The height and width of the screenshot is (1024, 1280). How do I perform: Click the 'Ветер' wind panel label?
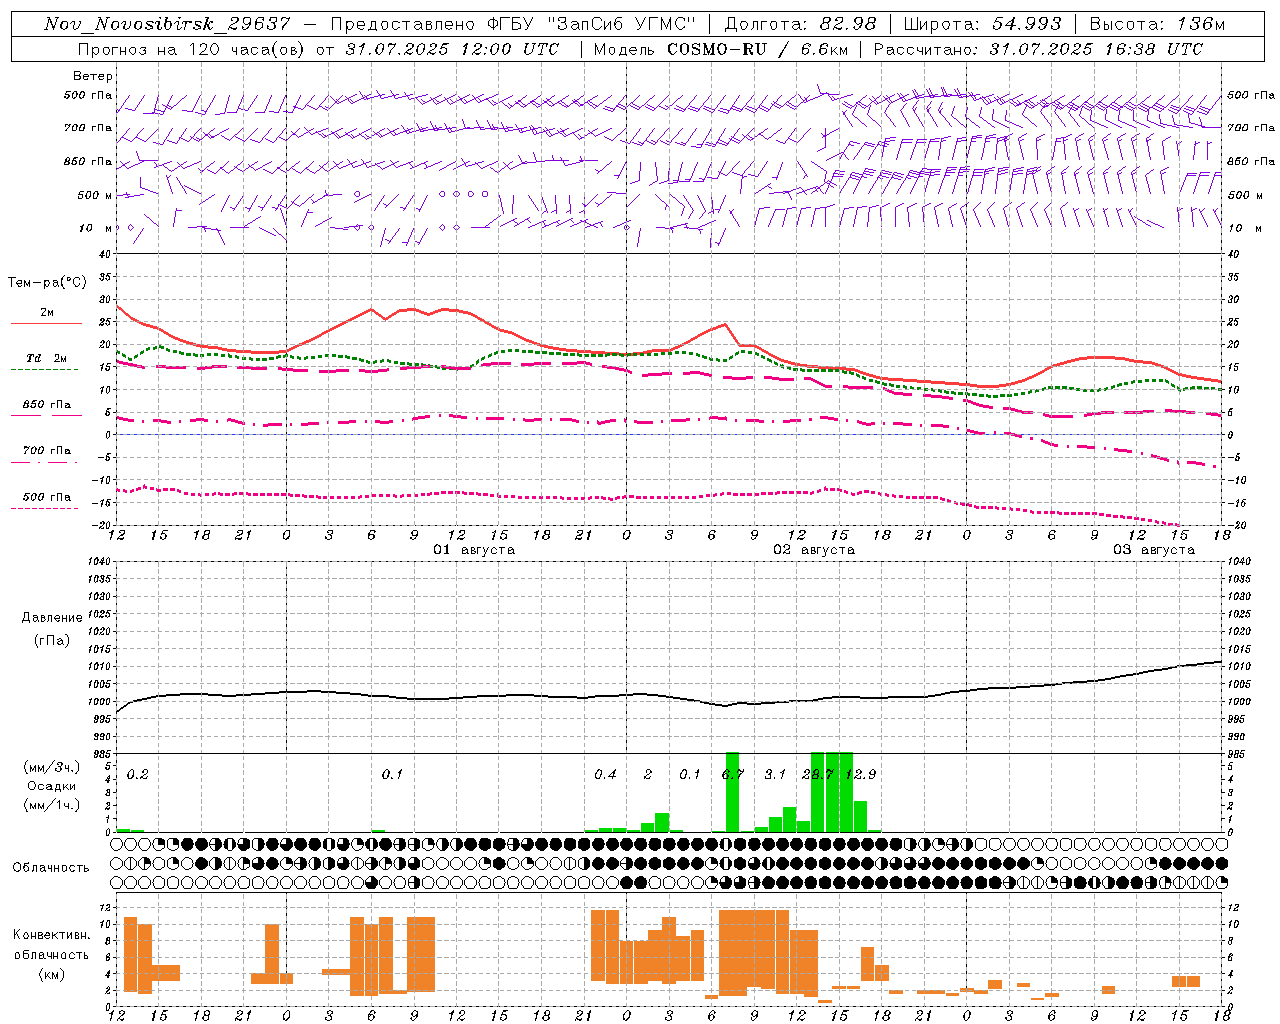point(93,76)
